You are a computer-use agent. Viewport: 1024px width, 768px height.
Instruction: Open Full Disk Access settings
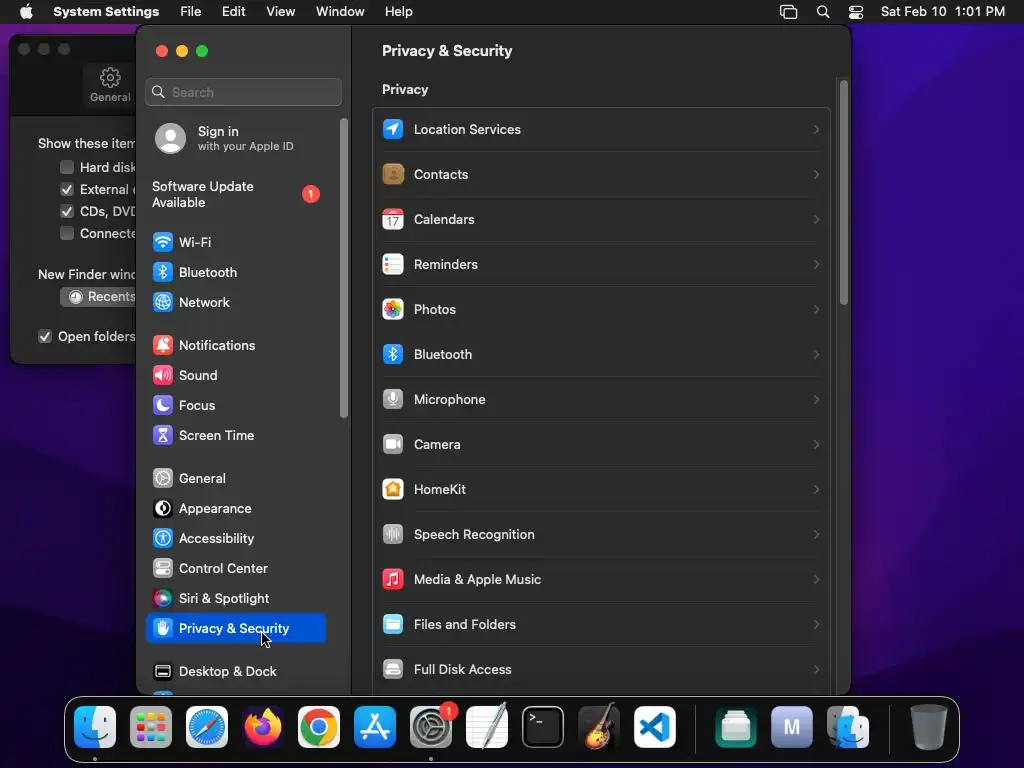pyautogui.click(x=601, y=670)
